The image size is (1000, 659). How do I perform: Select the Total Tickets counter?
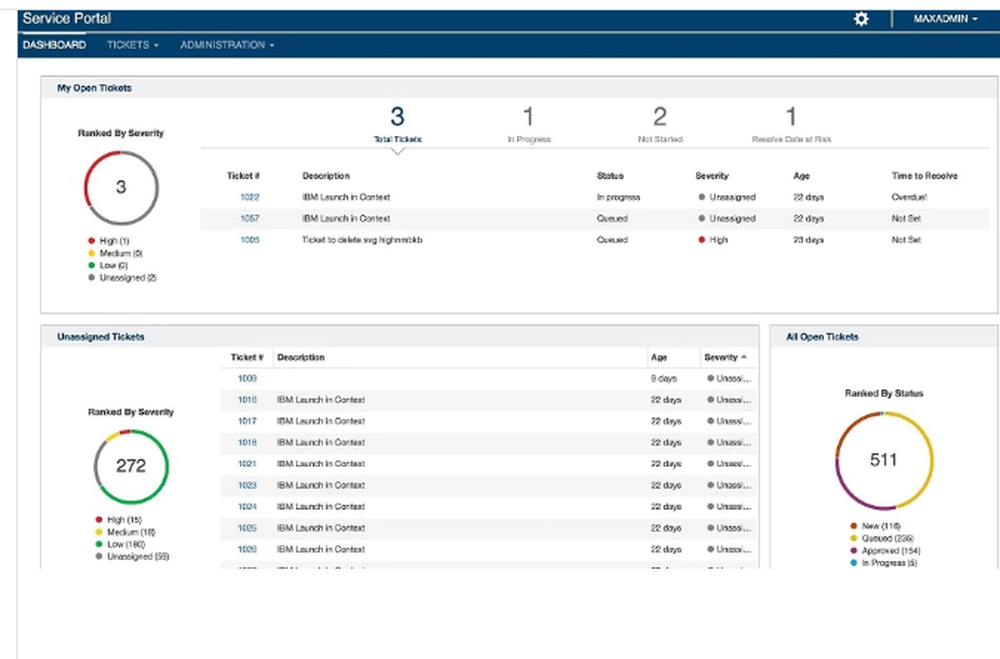click(397, 124)
